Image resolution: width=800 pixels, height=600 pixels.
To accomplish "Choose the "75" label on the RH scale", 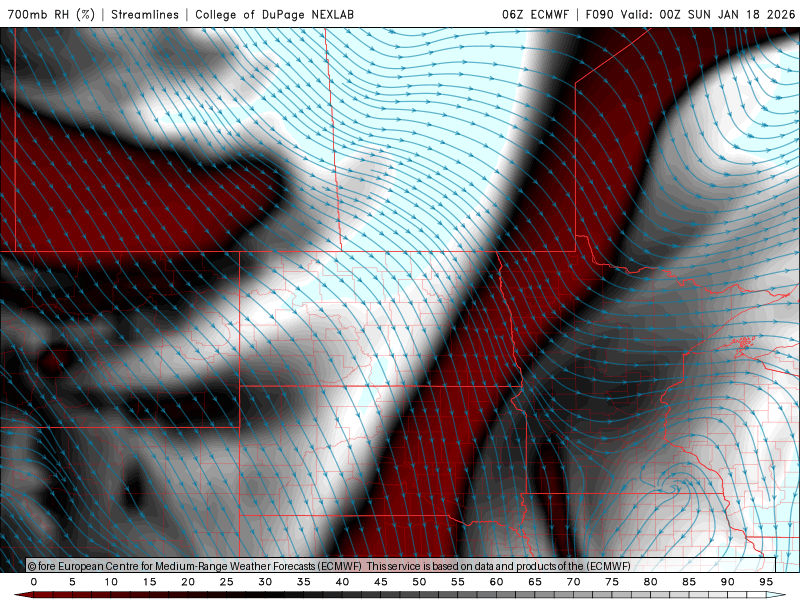I will [x=612, y=582].
